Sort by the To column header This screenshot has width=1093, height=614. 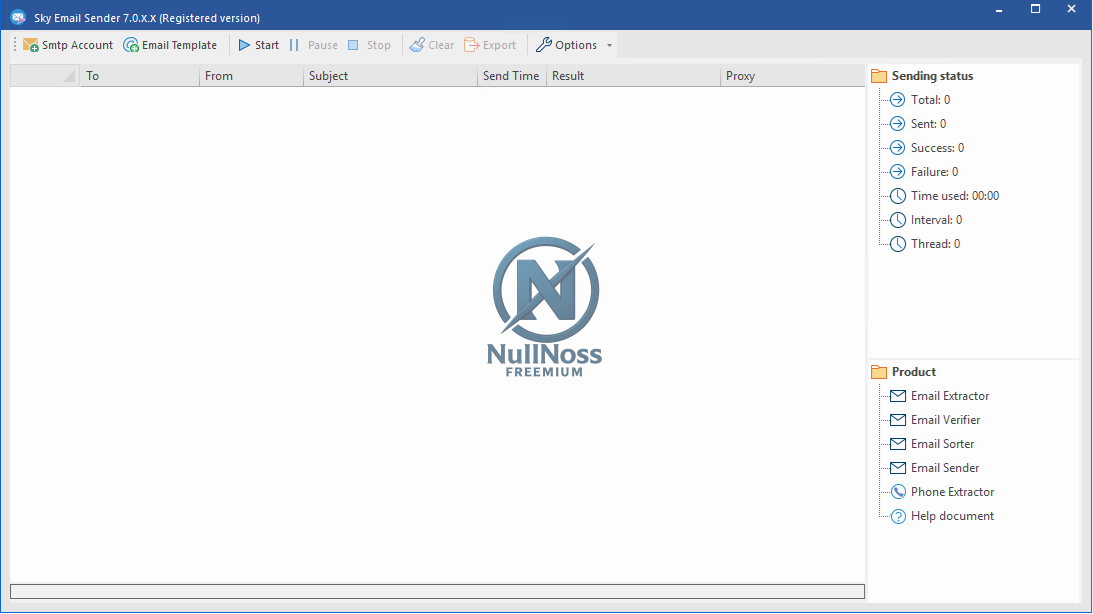pyautogui.click(x=140, y=76)
